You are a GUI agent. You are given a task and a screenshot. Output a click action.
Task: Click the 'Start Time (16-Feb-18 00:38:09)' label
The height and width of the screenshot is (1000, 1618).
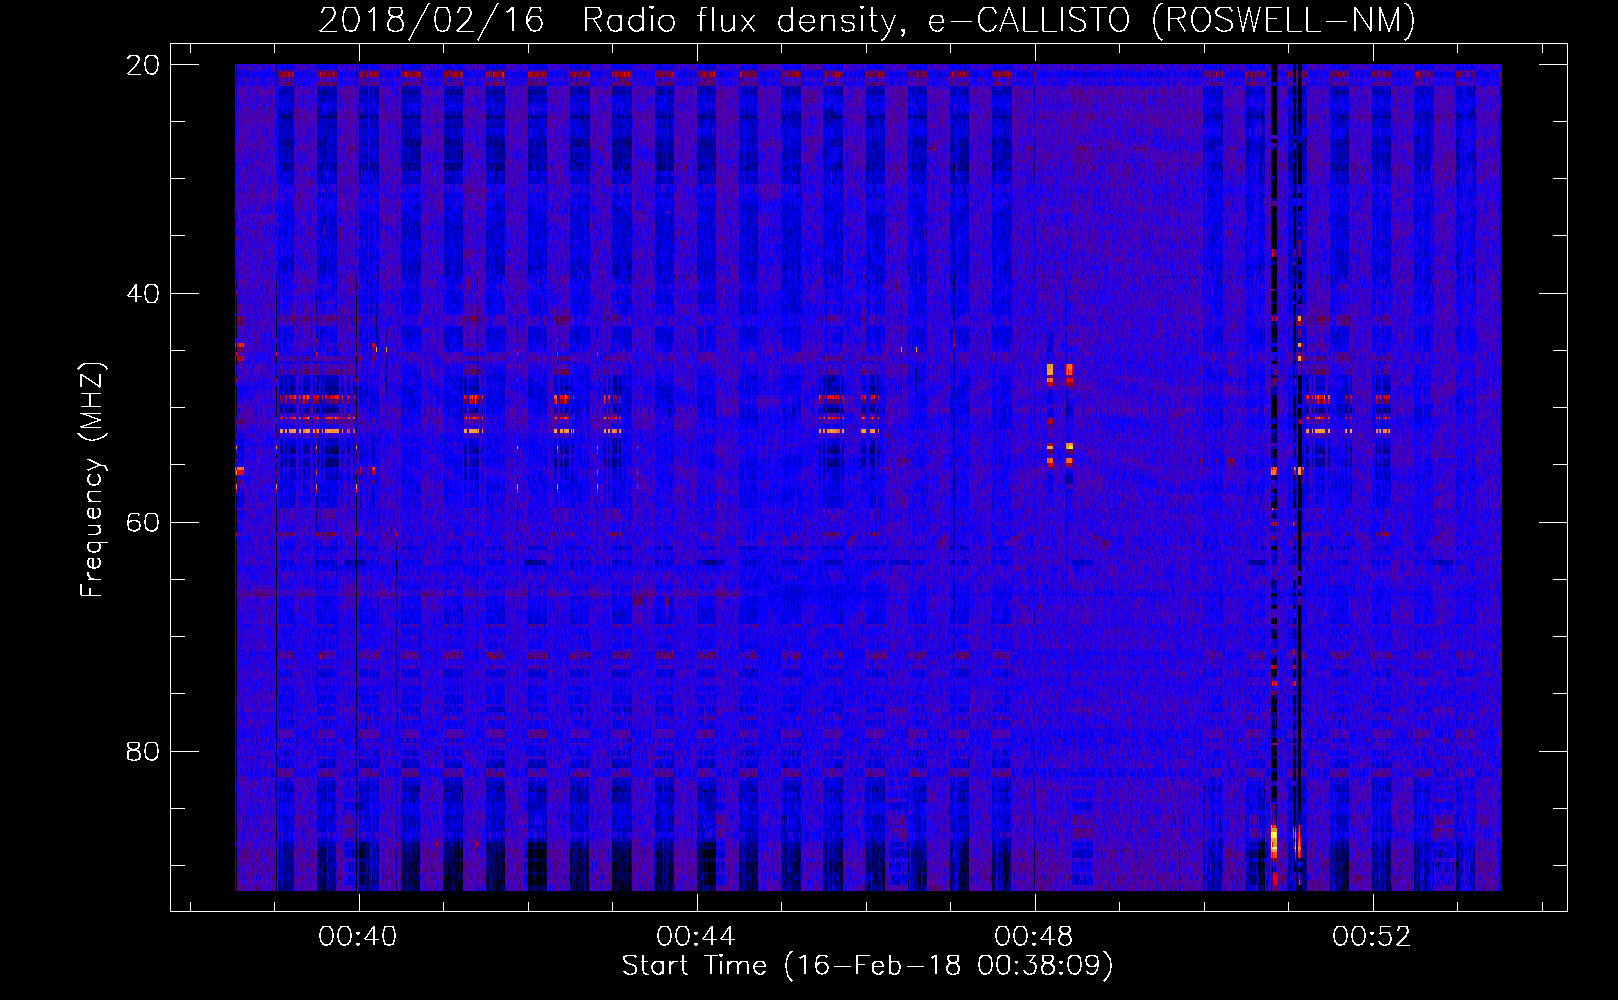(867, 966)
